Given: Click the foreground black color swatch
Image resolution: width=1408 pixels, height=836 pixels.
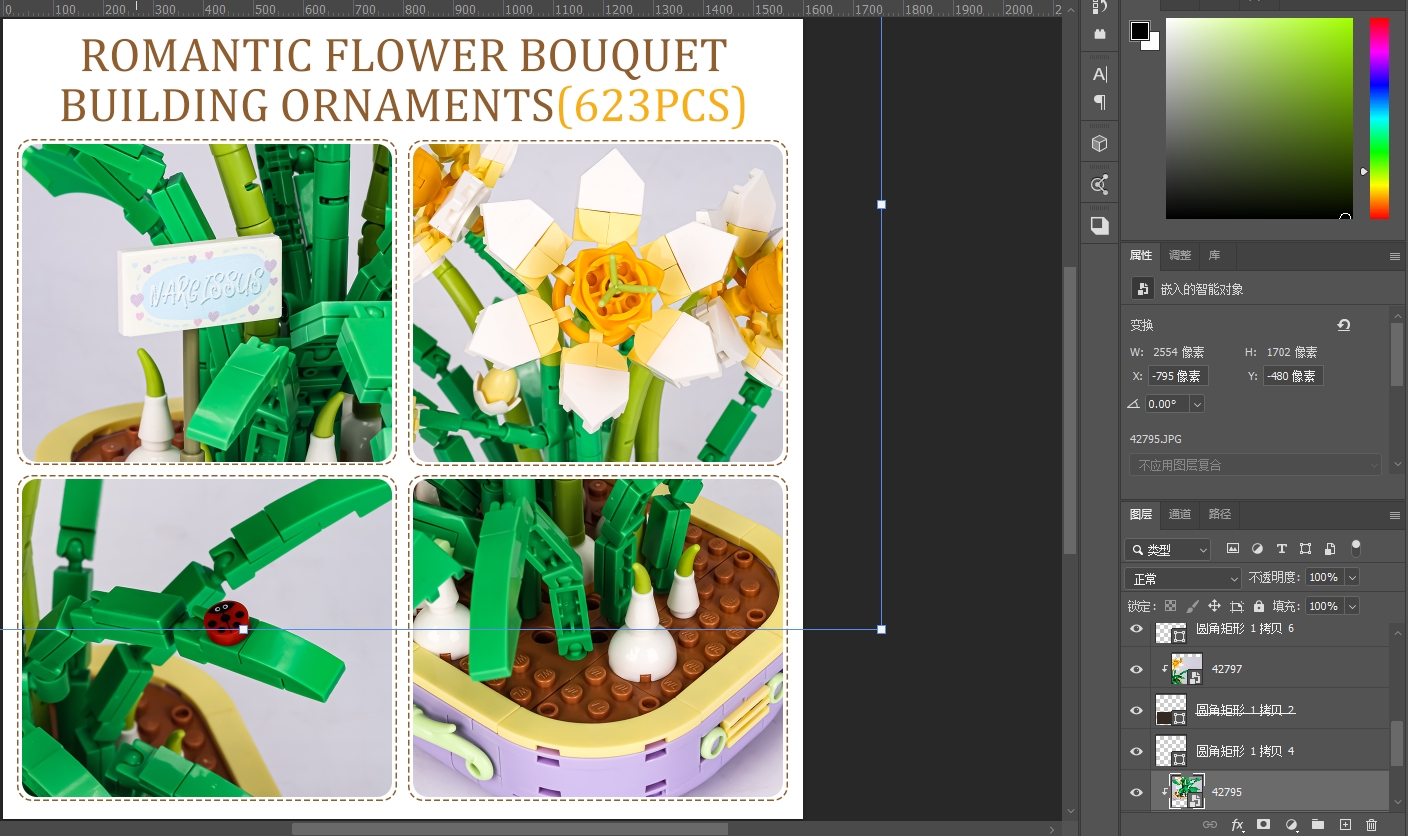Looking at the screenshot, I should coord(1139,31).
